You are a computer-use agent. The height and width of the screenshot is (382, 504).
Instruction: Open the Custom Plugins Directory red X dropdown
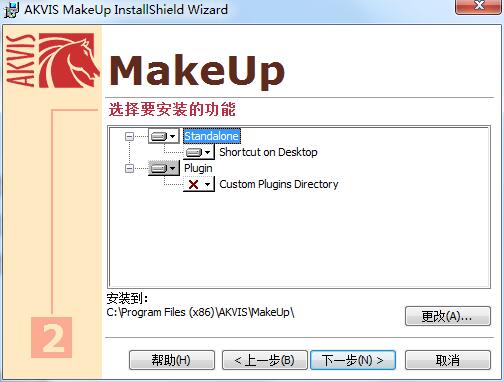[199, 184]
